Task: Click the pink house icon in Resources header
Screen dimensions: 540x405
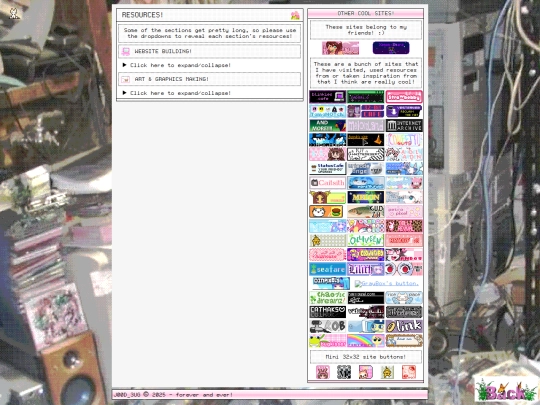Action: (x=295, y=15)
